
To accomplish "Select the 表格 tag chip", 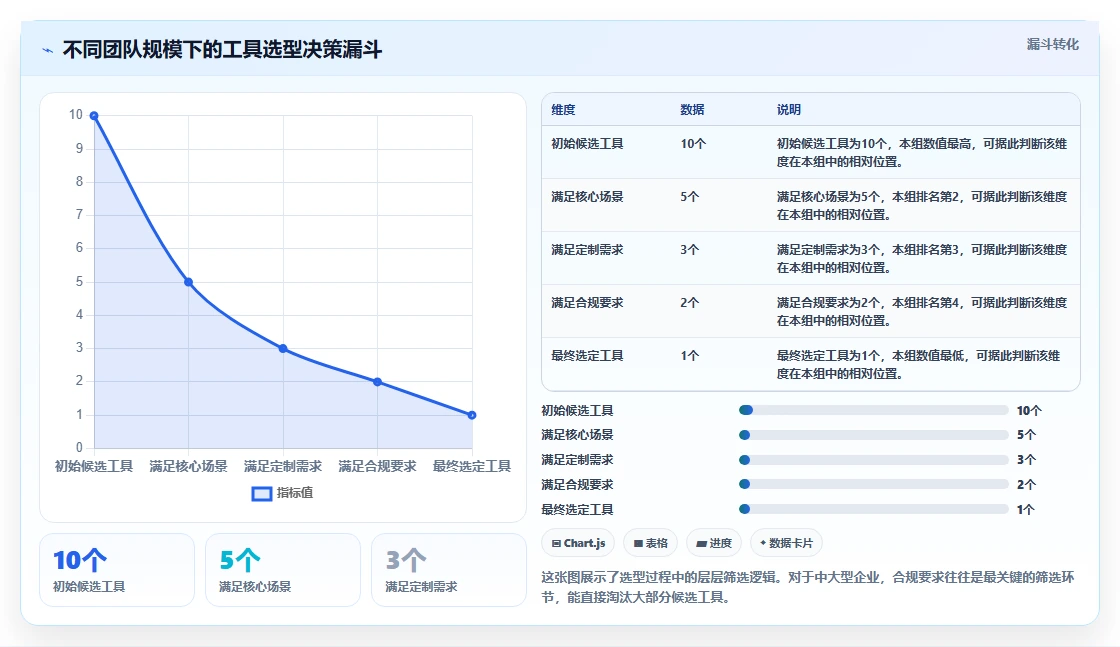I will pyautogui.click(x=650, y=543).
